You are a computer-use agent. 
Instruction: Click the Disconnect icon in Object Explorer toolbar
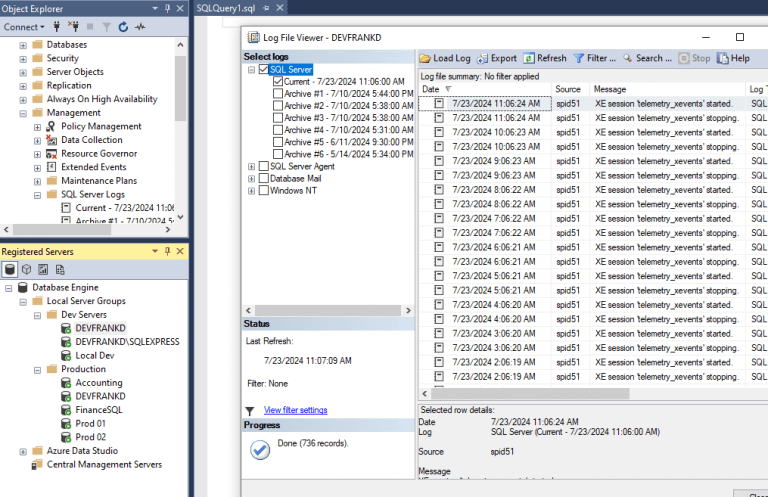pos(73,27)
